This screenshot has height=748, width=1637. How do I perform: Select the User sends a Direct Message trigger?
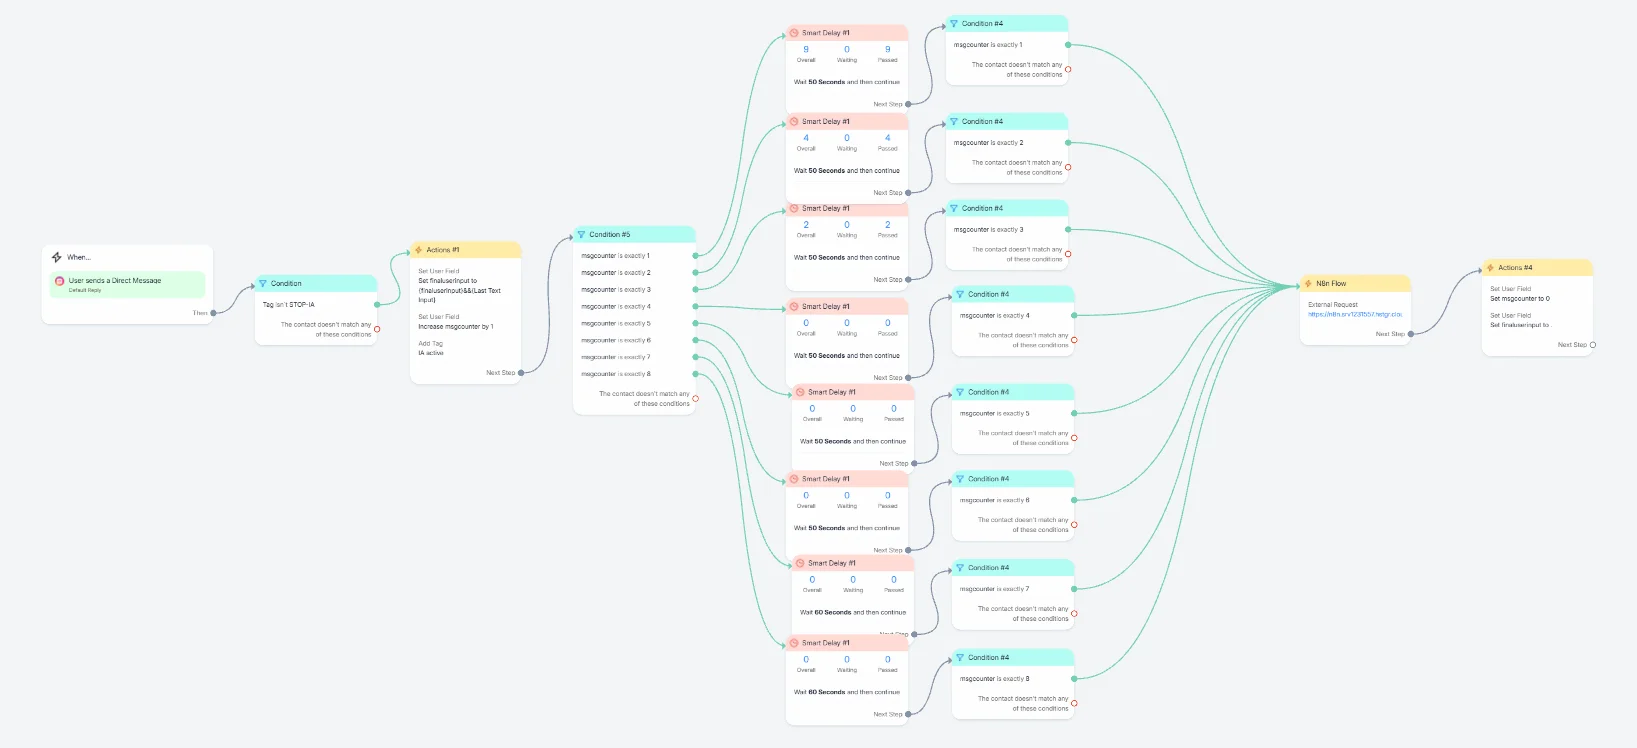click(x=128, y=284)
